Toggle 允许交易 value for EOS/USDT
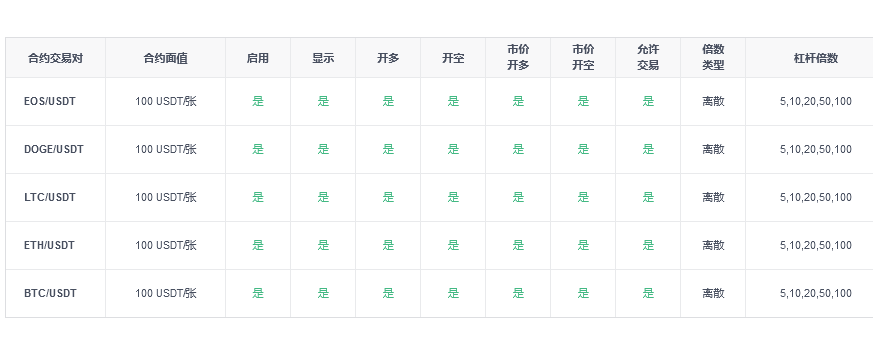Screen dimensions: 873x360 point(648,101)
